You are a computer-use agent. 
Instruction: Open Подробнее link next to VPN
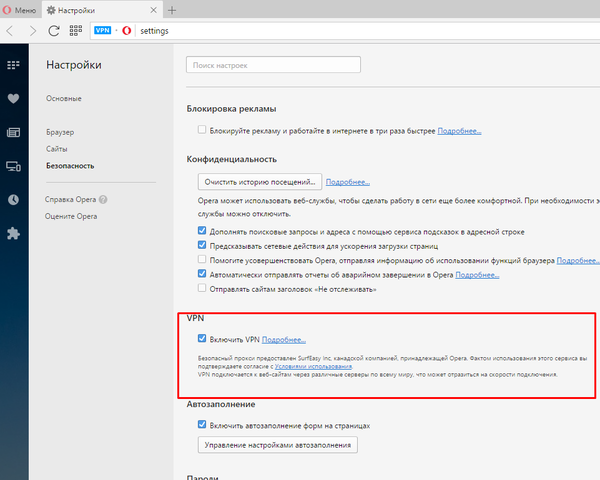click(x=284, y=340)
